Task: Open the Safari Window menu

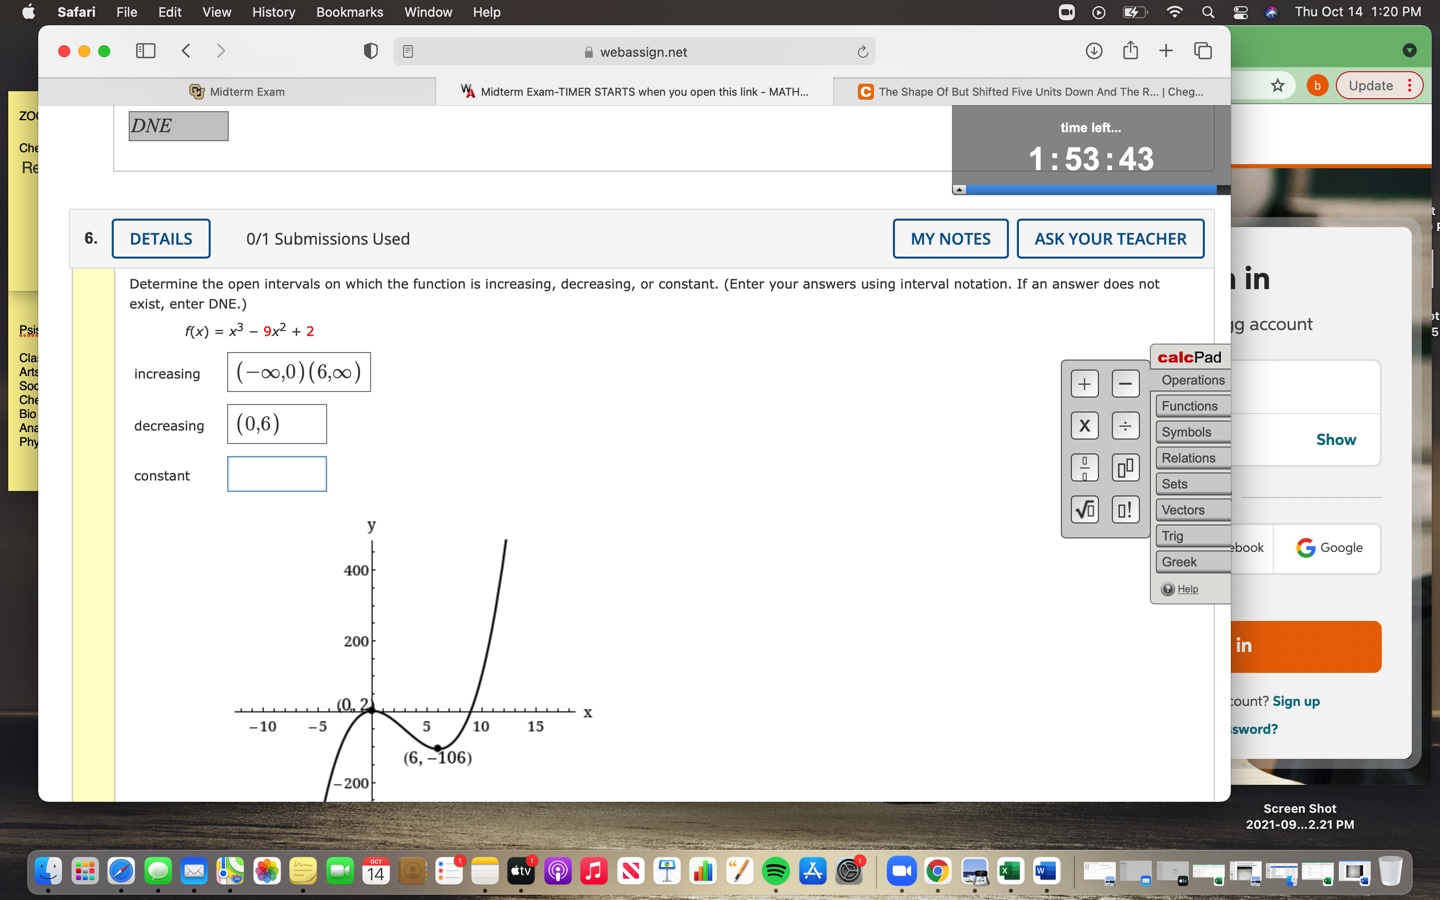Action: [428, 12]
